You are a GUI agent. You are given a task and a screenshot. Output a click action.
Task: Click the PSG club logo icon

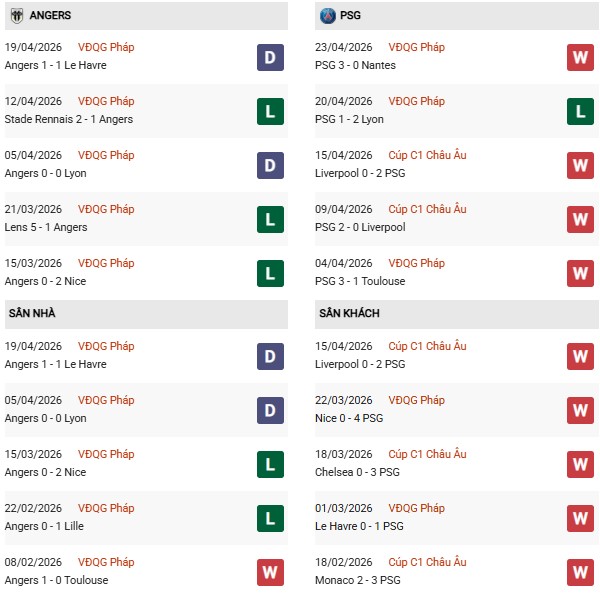point(328,16)
